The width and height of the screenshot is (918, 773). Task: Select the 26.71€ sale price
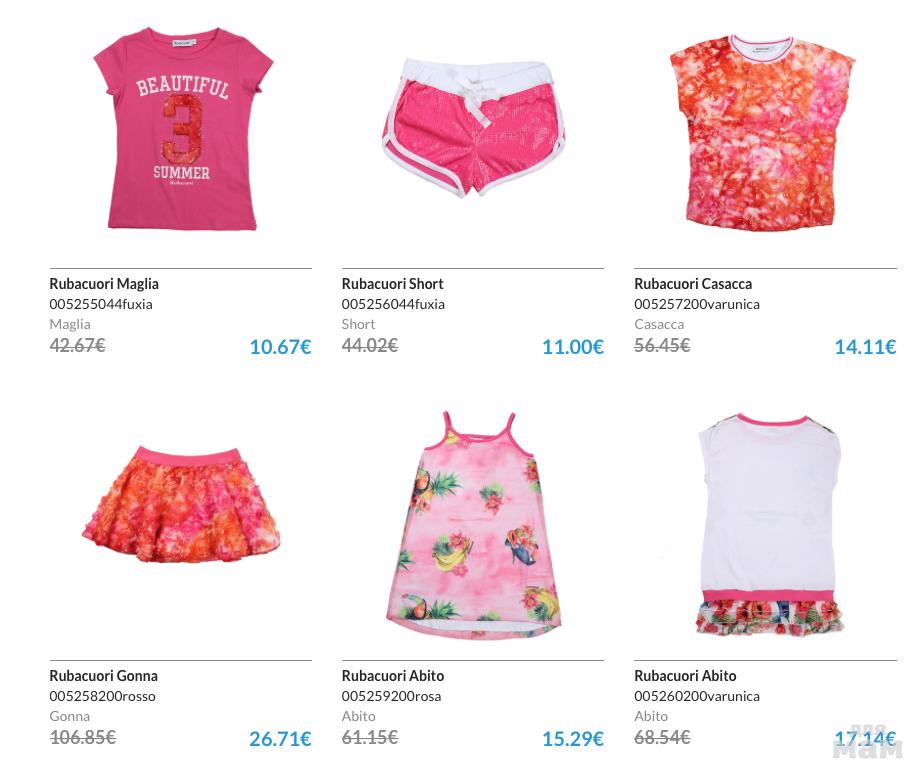click(280, 738)
